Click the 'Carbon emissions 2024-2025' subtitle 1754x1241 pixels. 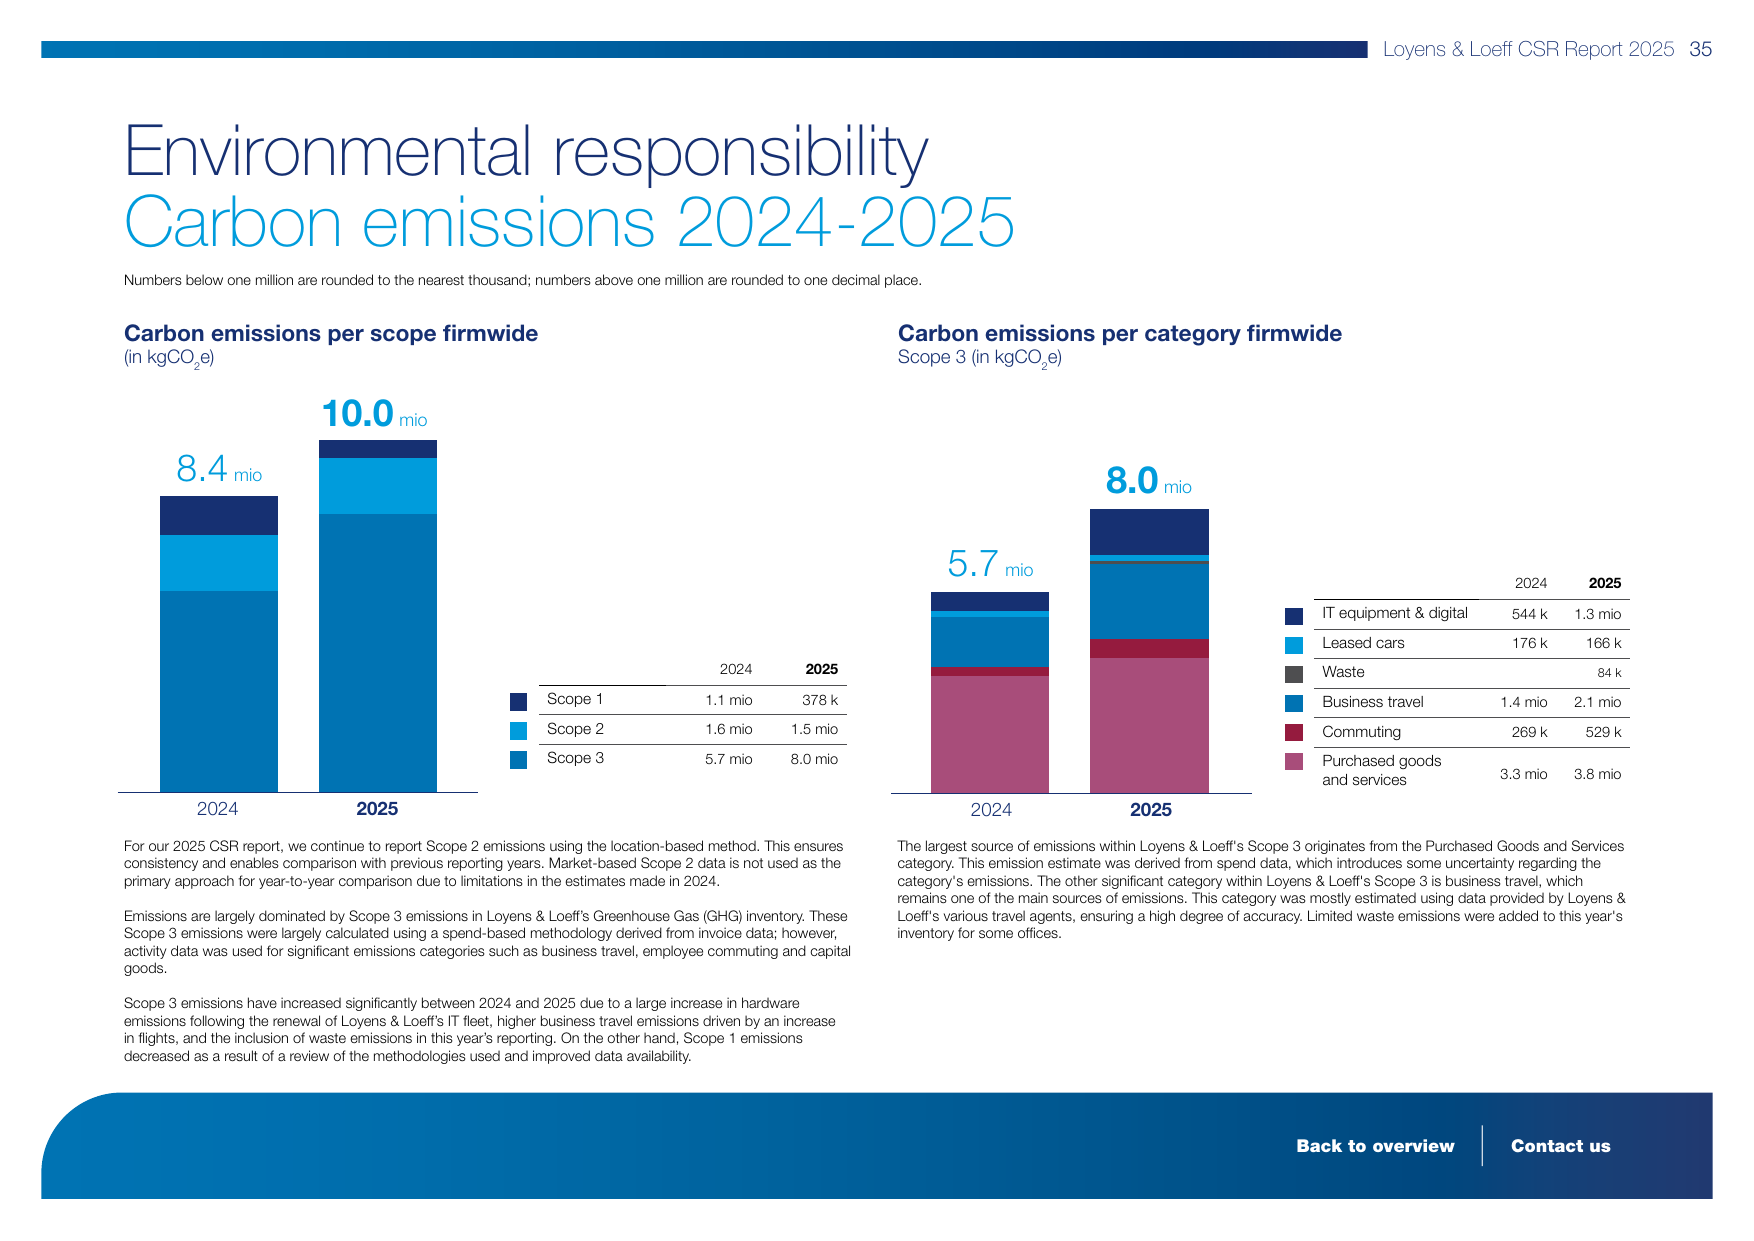(x=569, y=222)
